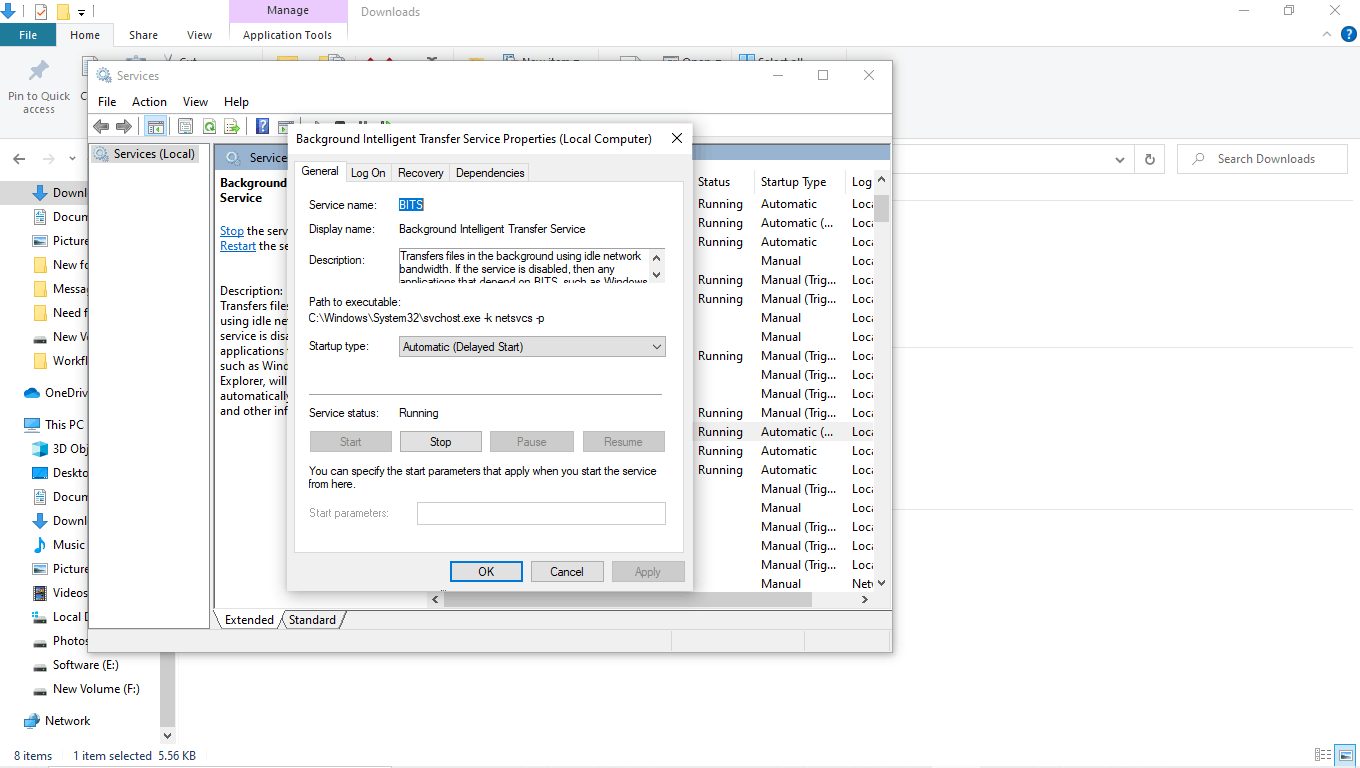
Task: Click the Refresh icon in Services toolbar
Action: click(x=209, y=126)
